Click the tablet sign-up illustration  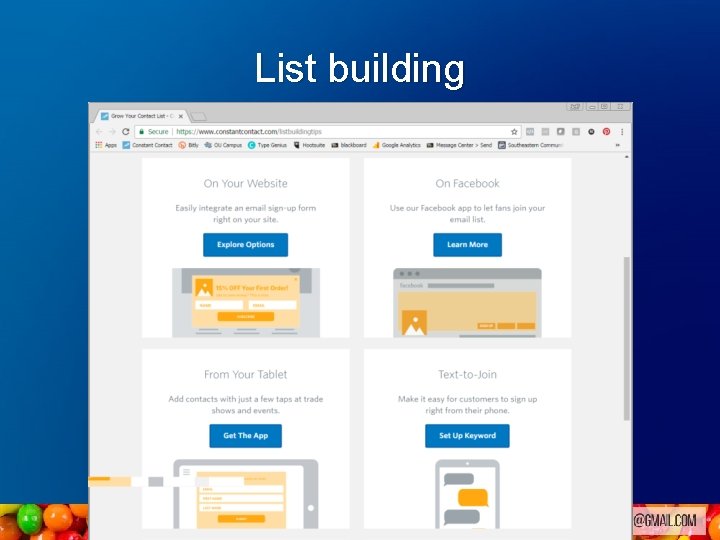point(246,494)
